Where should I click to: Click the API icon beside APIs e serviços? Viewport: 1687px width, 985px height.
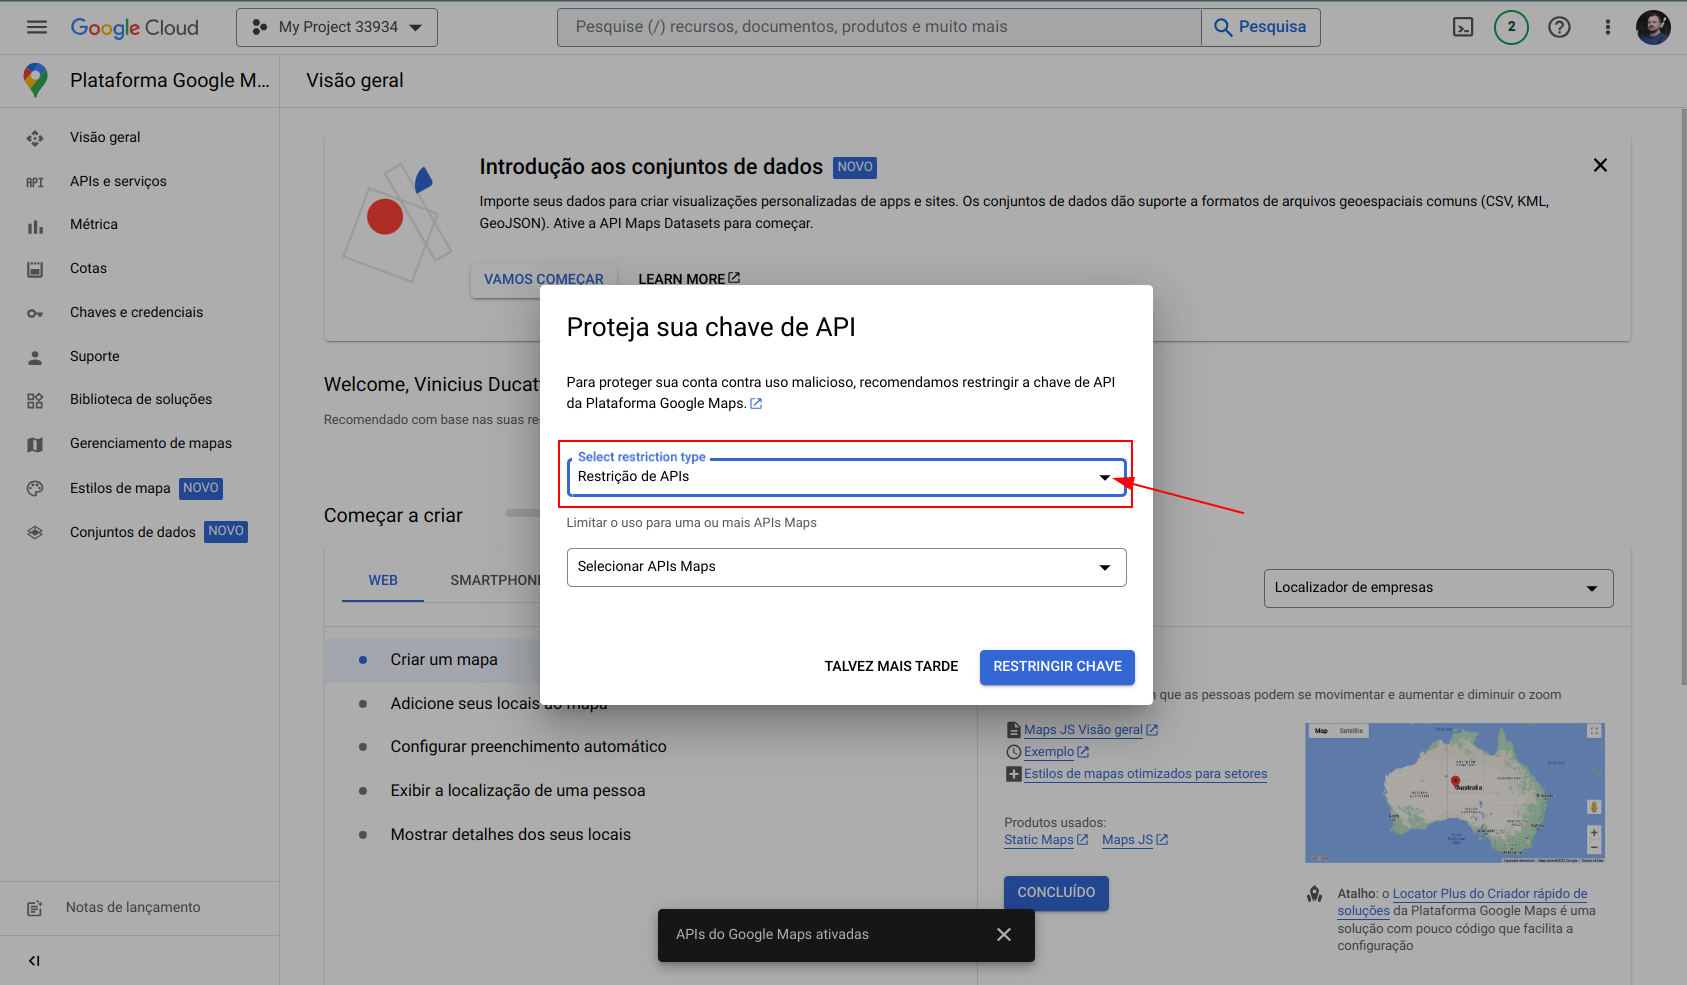click(35, 182)
